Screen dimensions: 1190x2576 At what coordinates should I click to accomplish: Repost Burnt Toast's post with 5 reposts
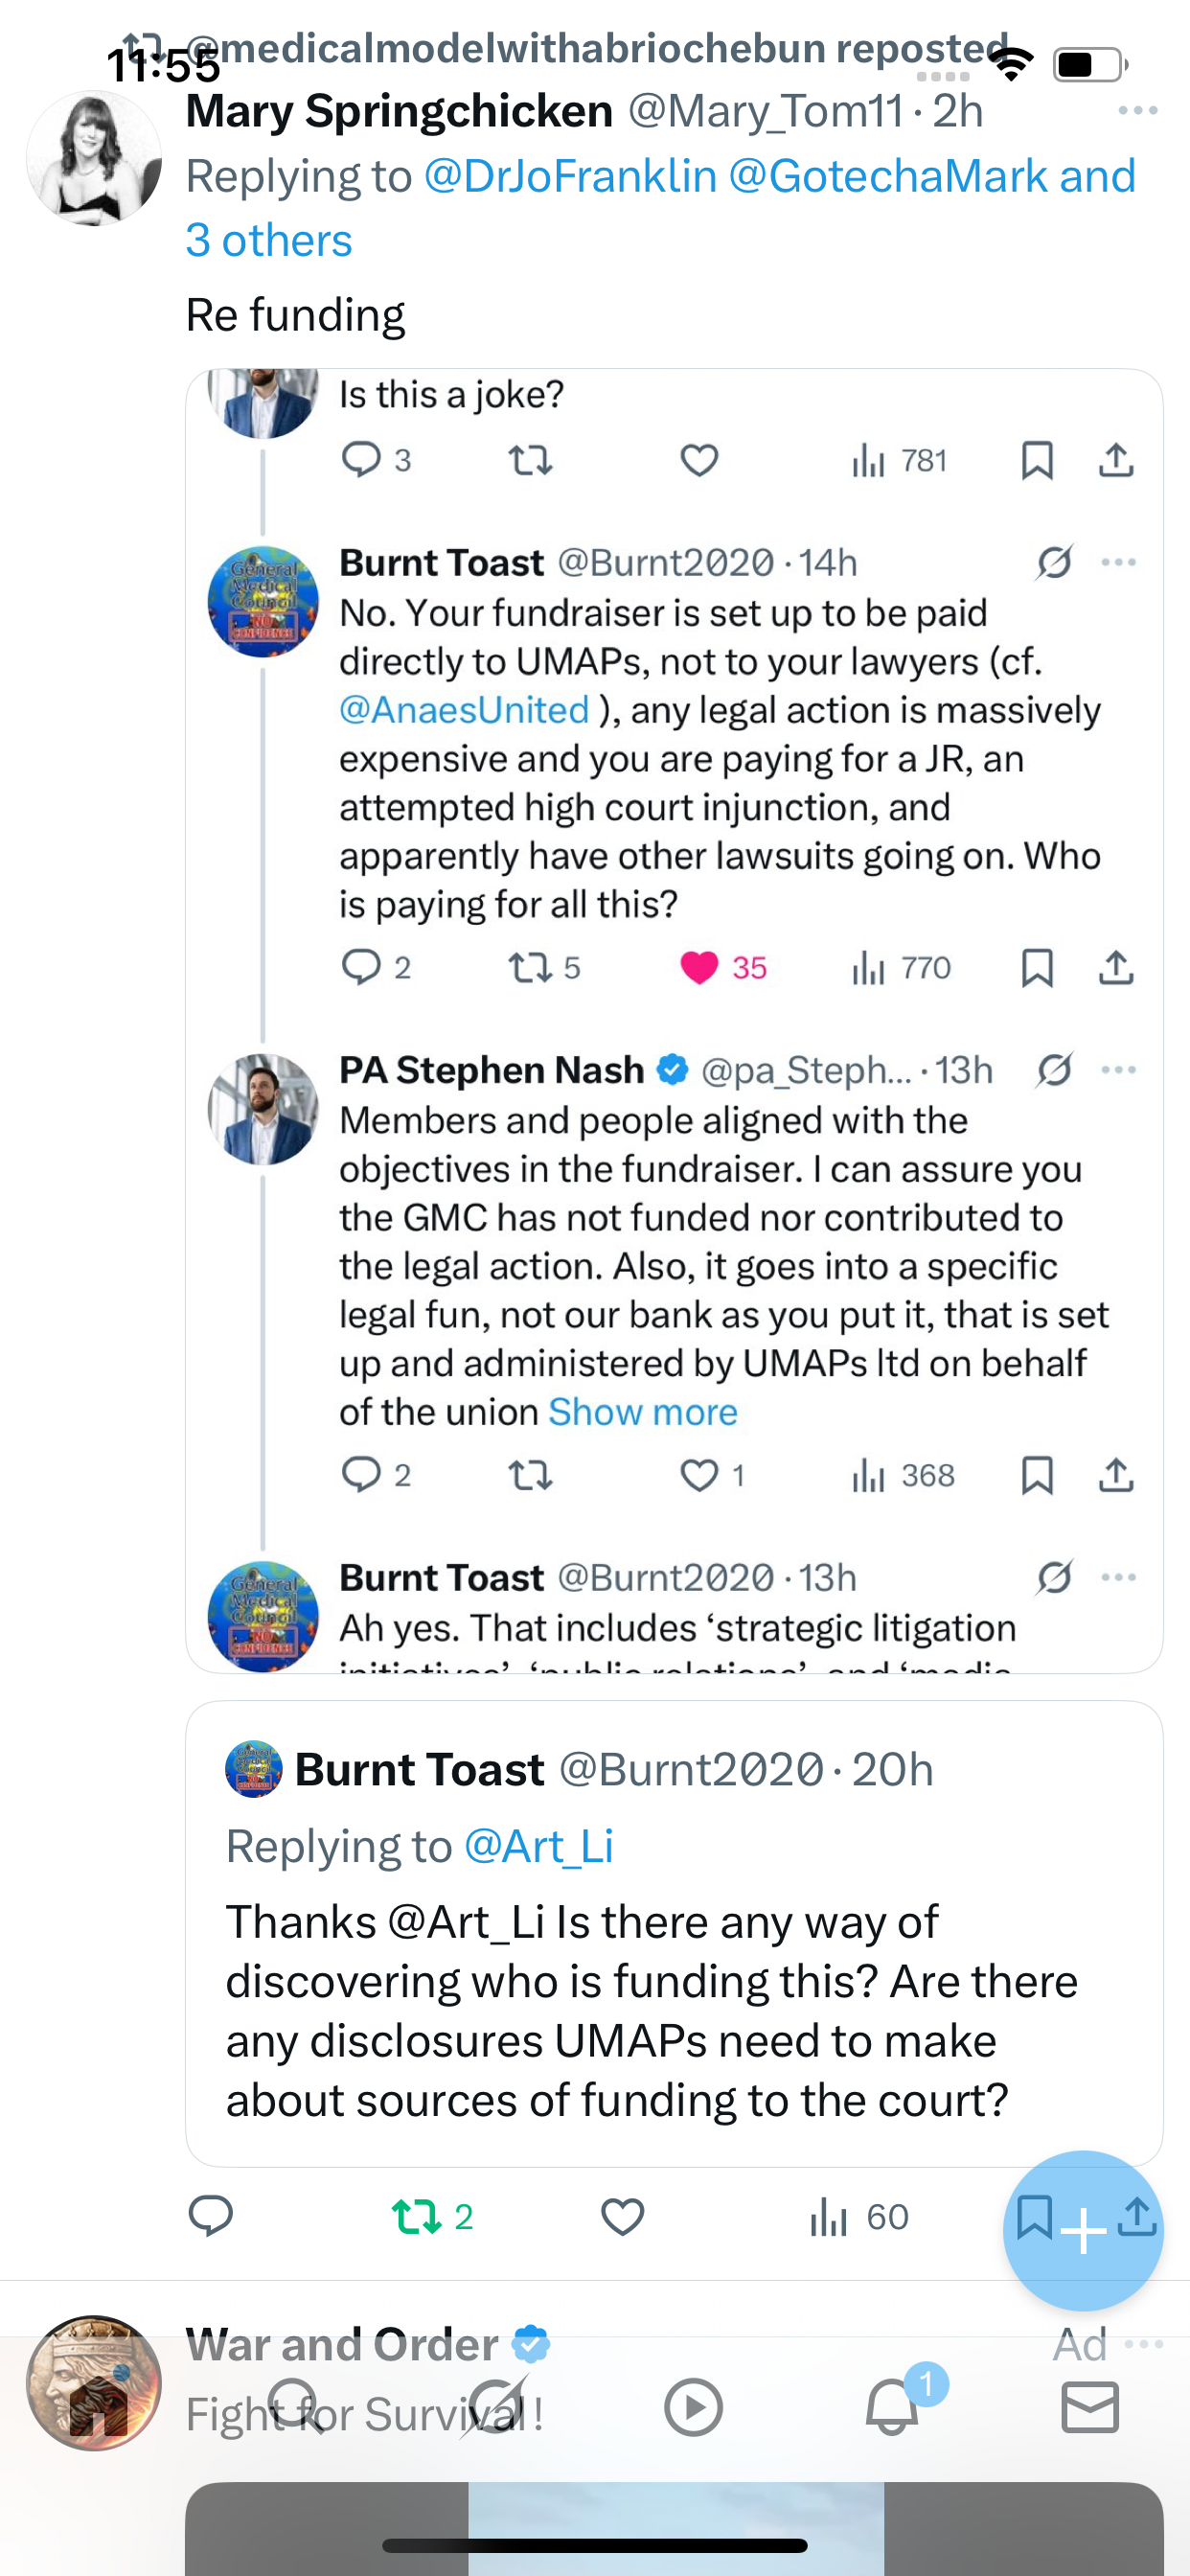(x=531, y=968)
